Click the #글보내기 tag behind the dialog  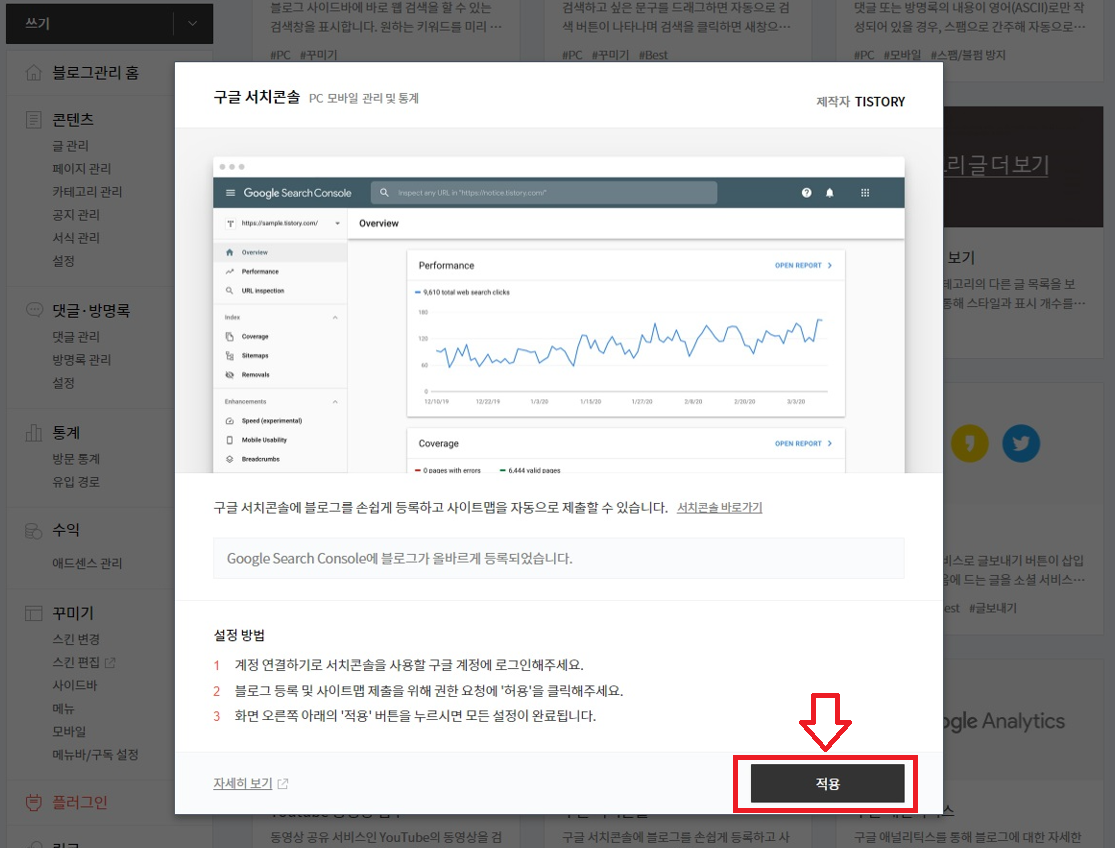993,608
